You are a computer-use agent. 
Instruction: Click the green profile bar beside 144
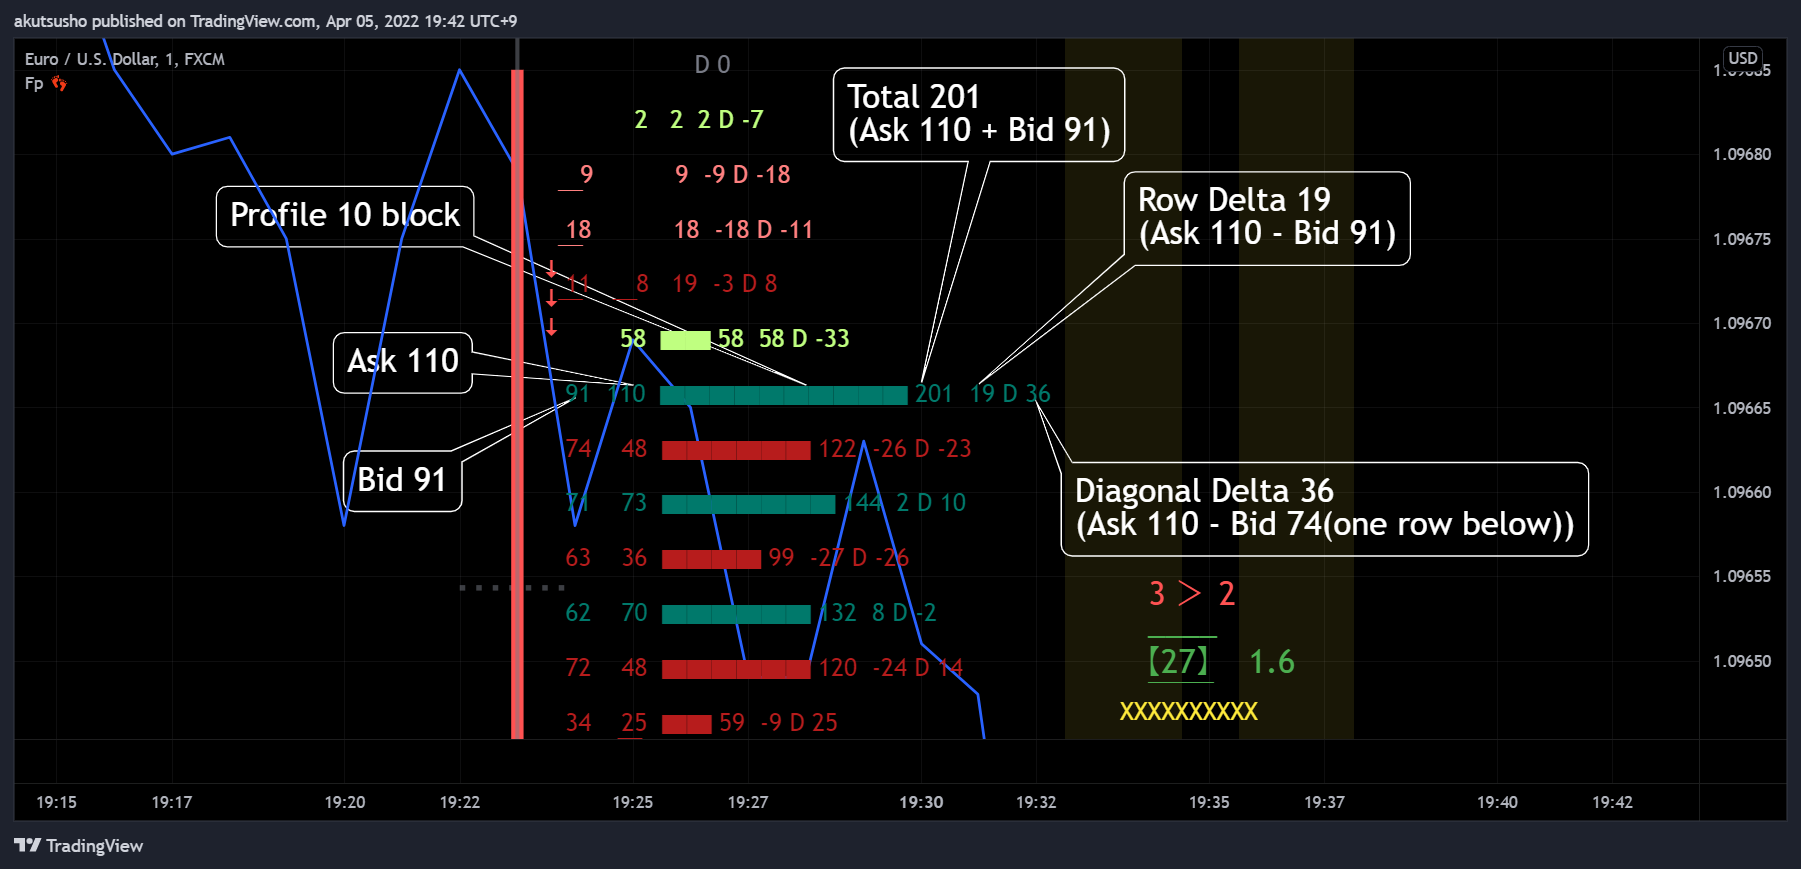click(748, 504)
